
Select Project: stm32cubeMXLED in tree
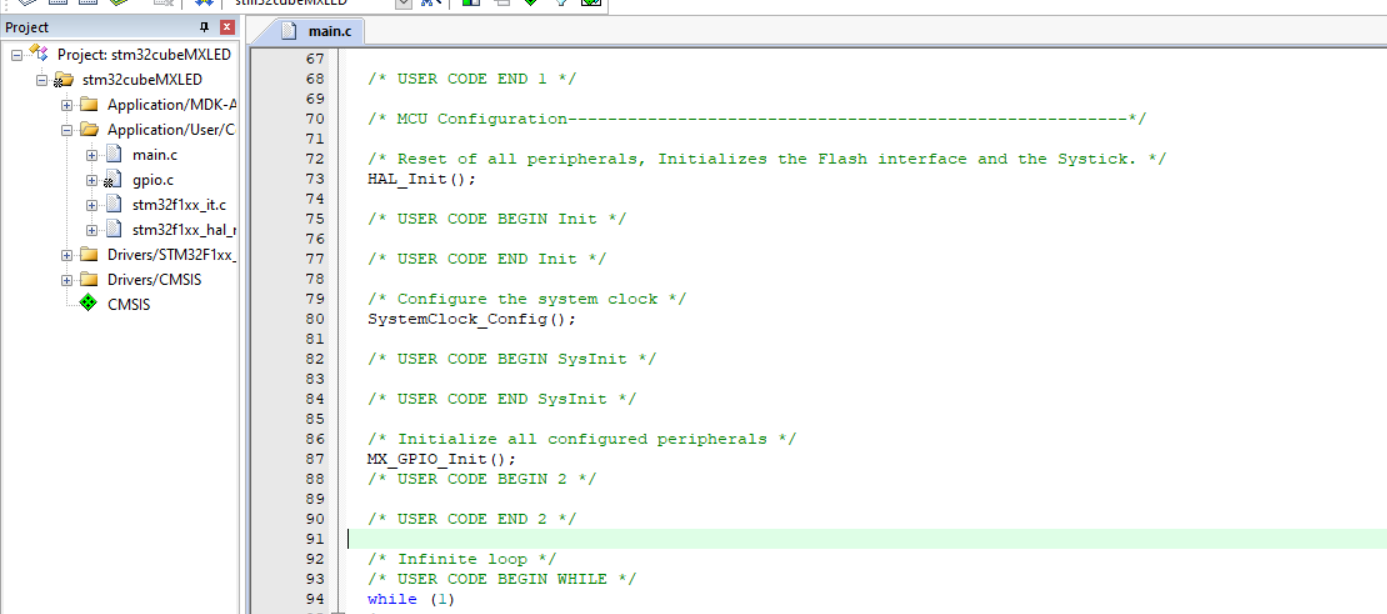[145, 54]
